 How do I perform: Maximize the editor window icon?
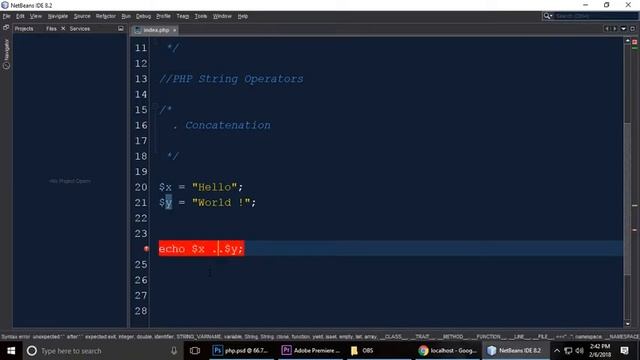pos(632,29)
